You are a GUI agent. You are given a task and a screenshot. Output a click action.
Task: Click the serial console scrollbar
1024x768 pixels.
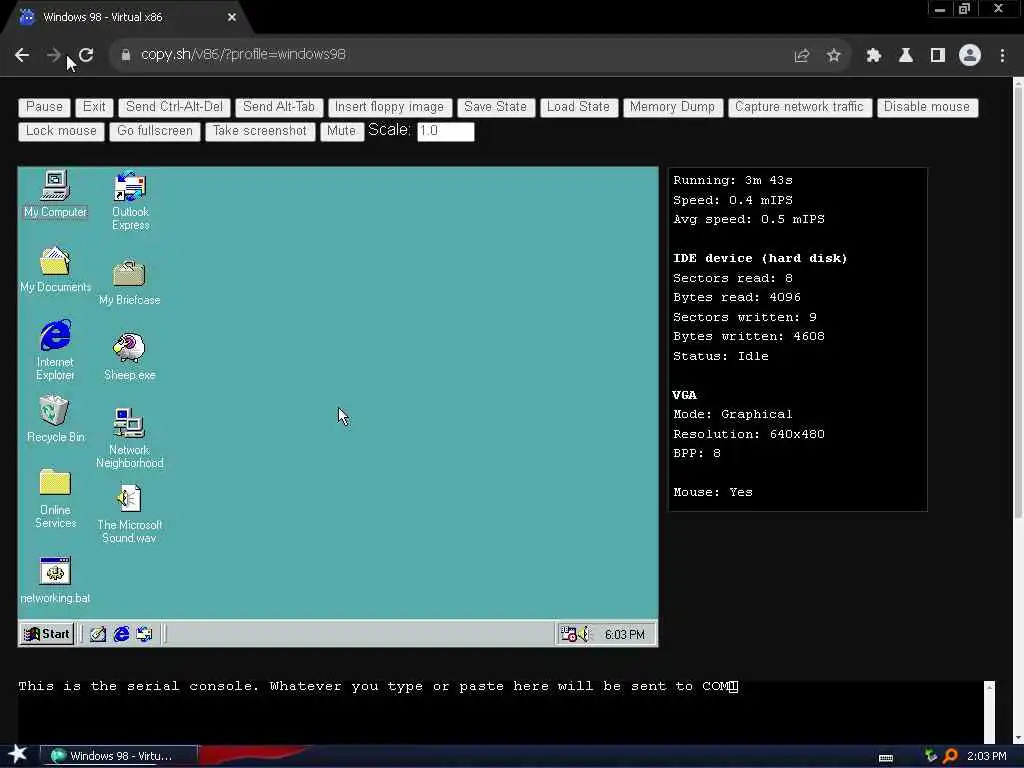tap(989, 712)
